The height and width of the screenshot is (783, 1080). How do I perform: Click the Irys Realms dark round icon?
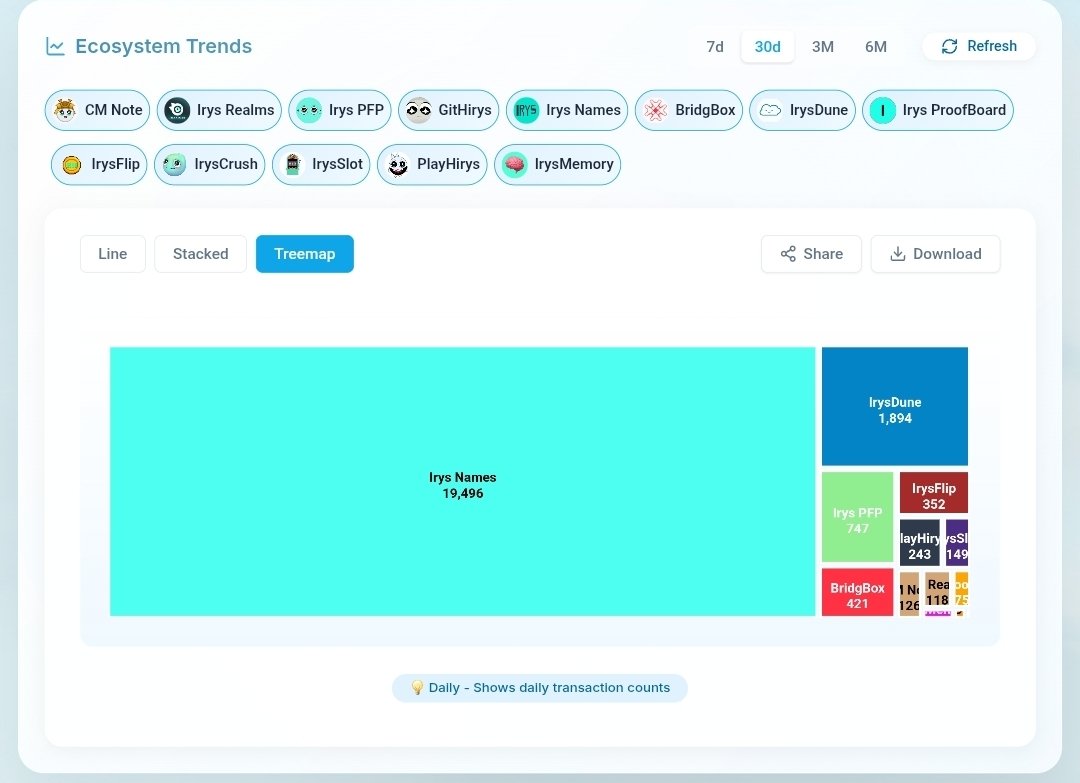[x=177, y=110]
